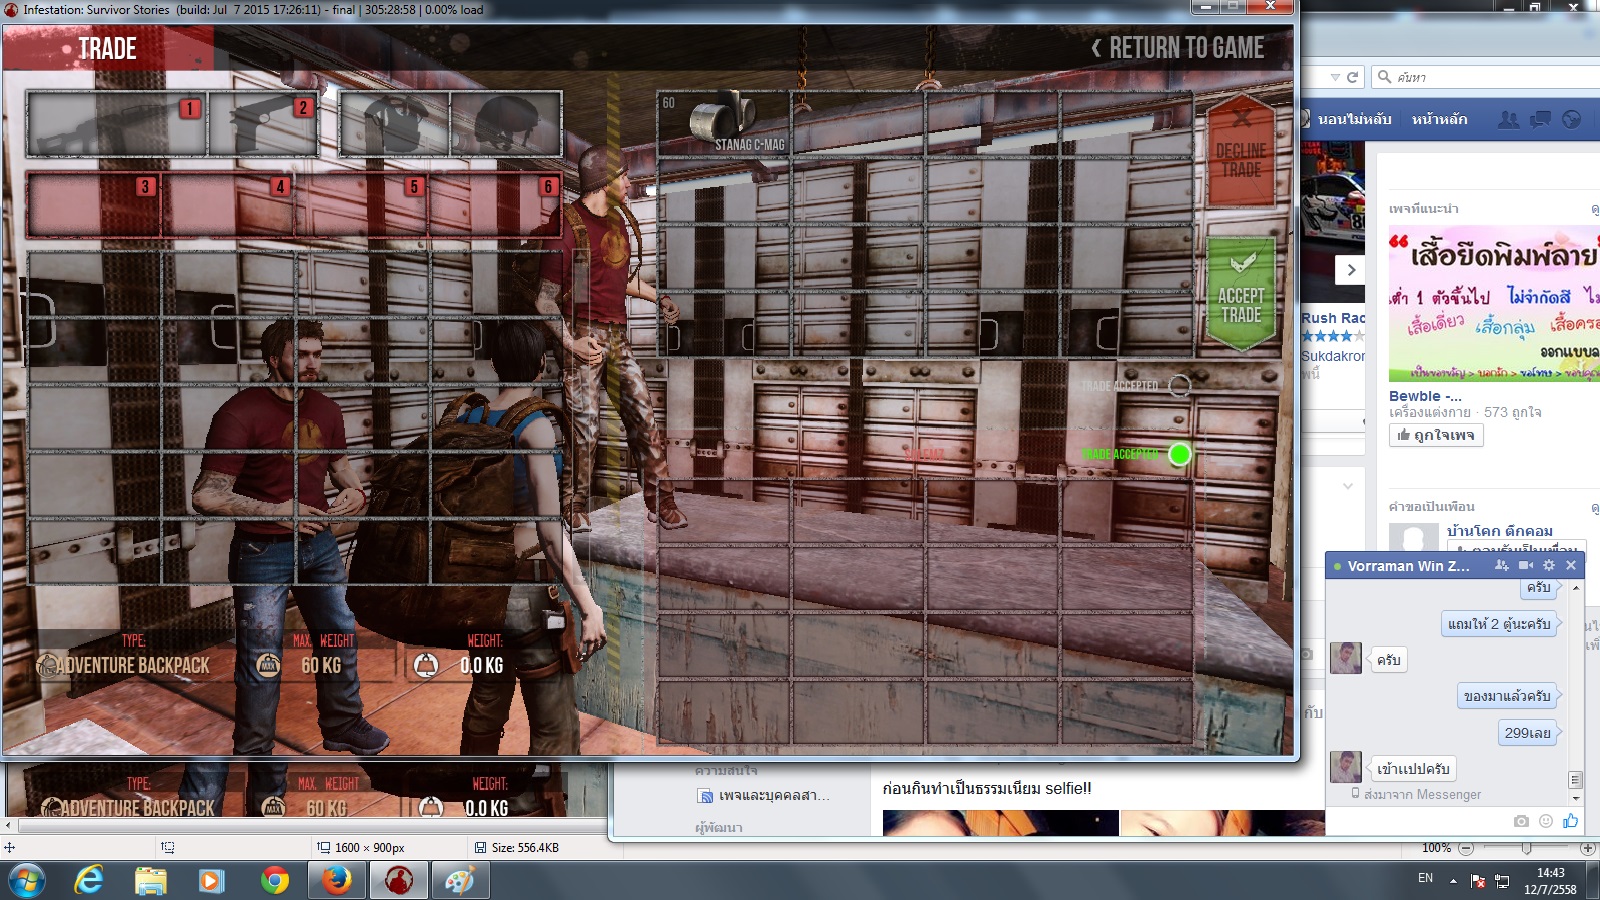Open chat options gear in Vorraman chat
Image resolution: width=1600 pixels, height=900 pixels.
click(1549, 566)
